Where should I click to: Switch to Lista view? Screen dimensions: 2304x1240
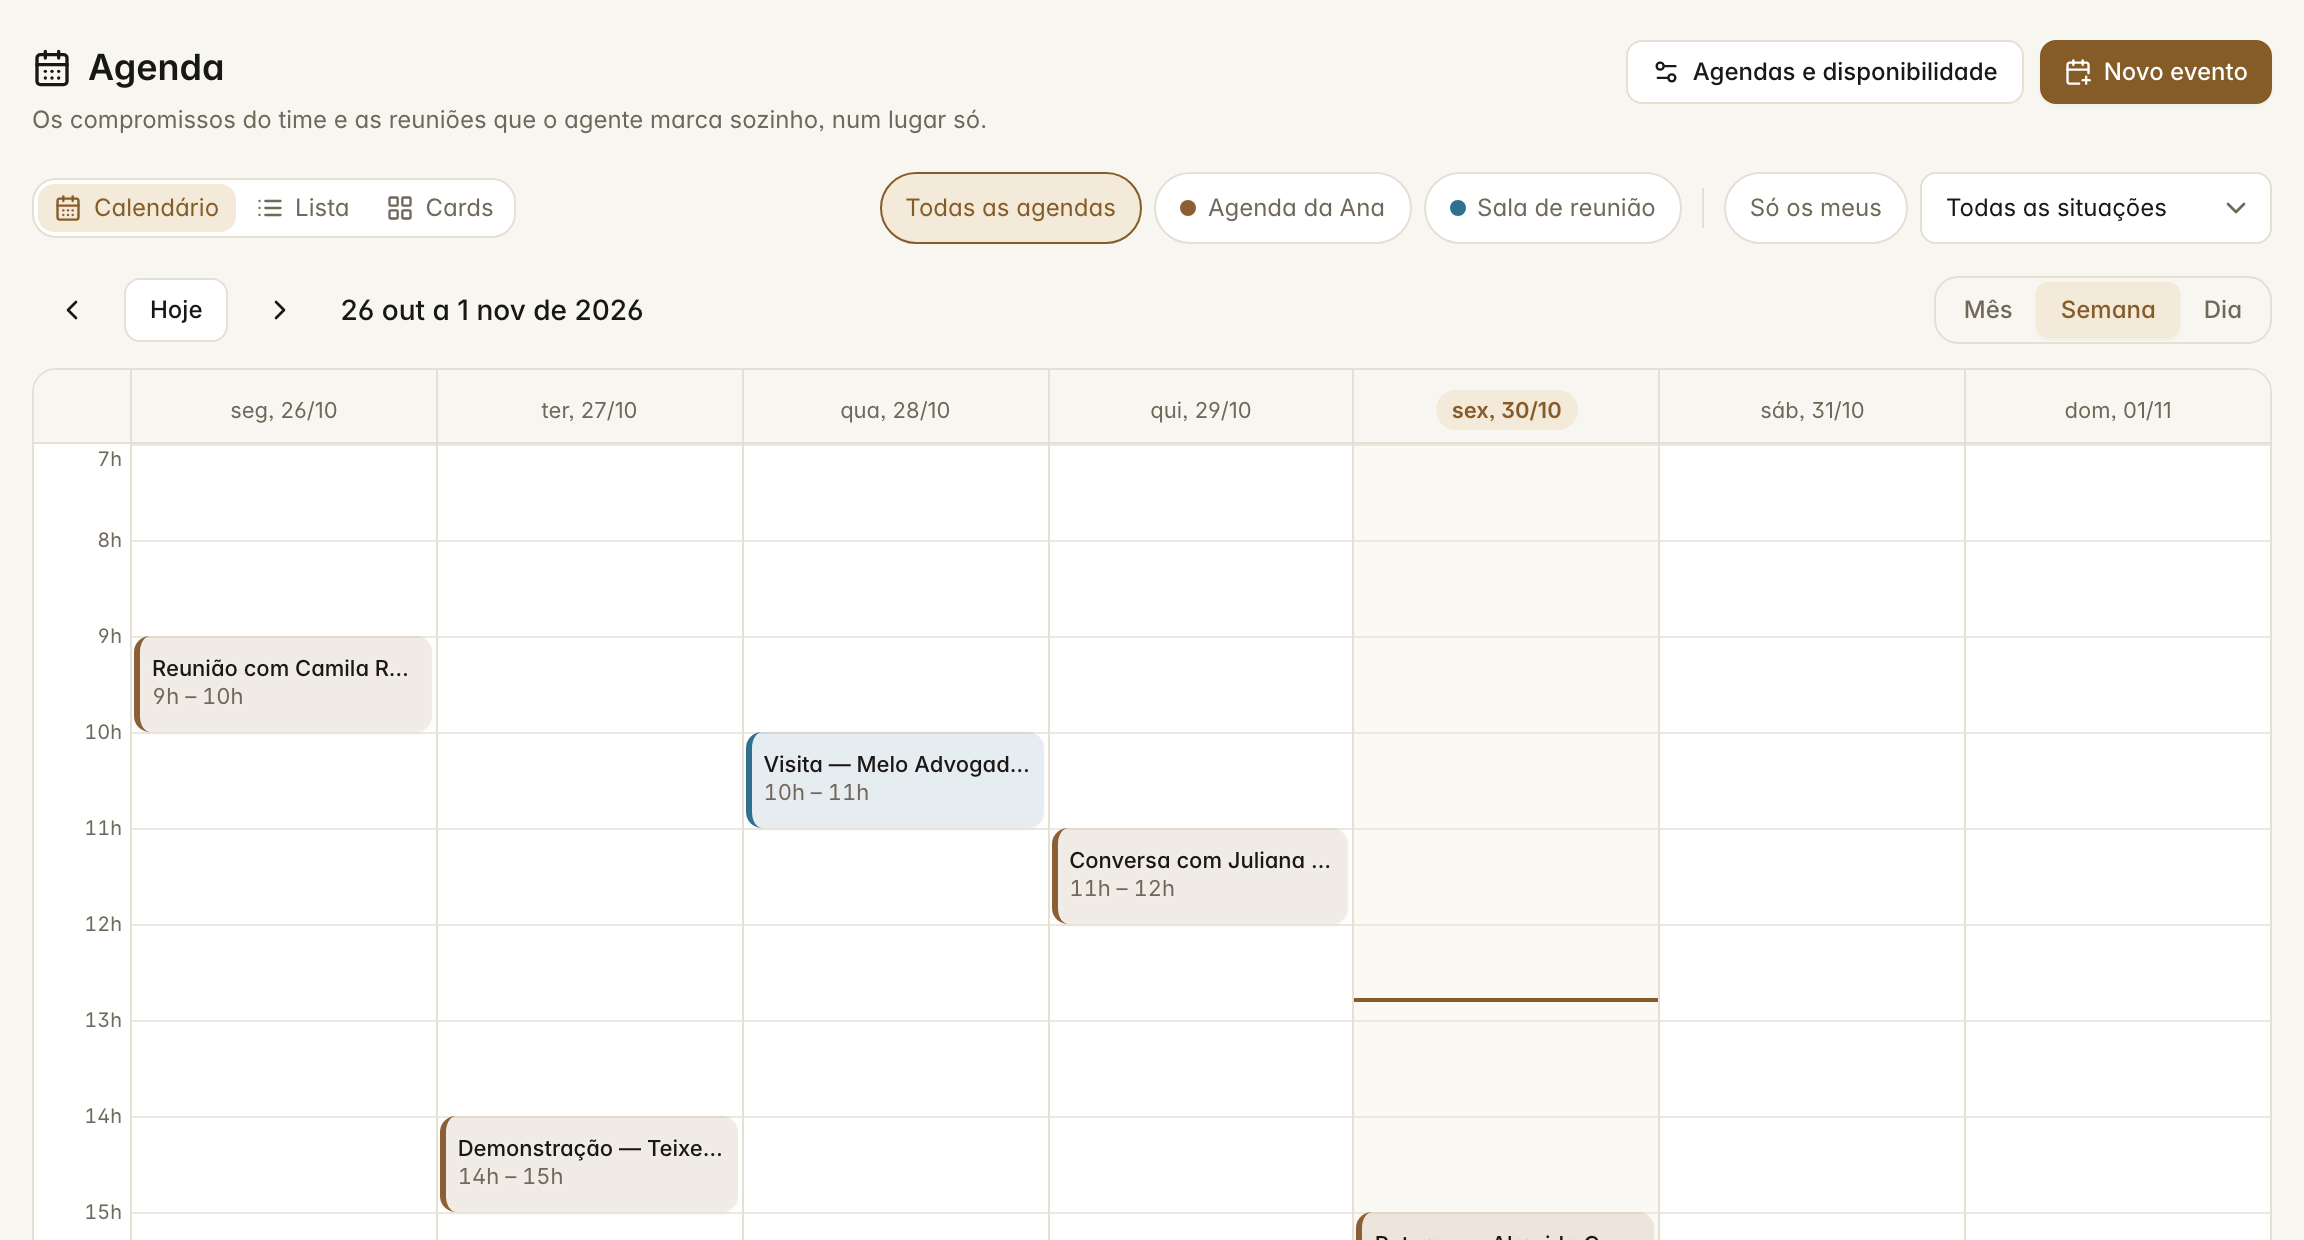point(303,208)
